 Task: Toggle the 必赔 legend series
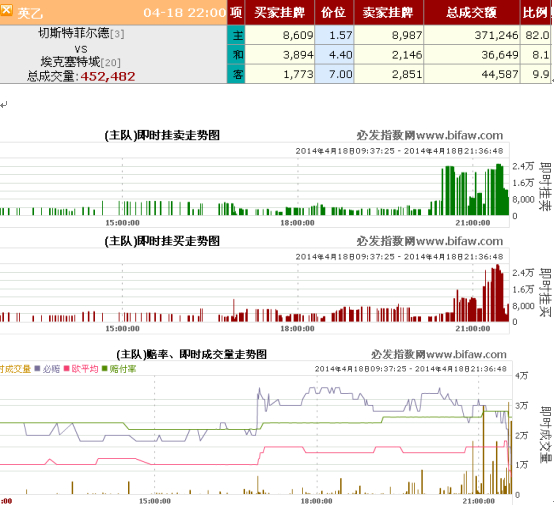[x=47, y=369]
